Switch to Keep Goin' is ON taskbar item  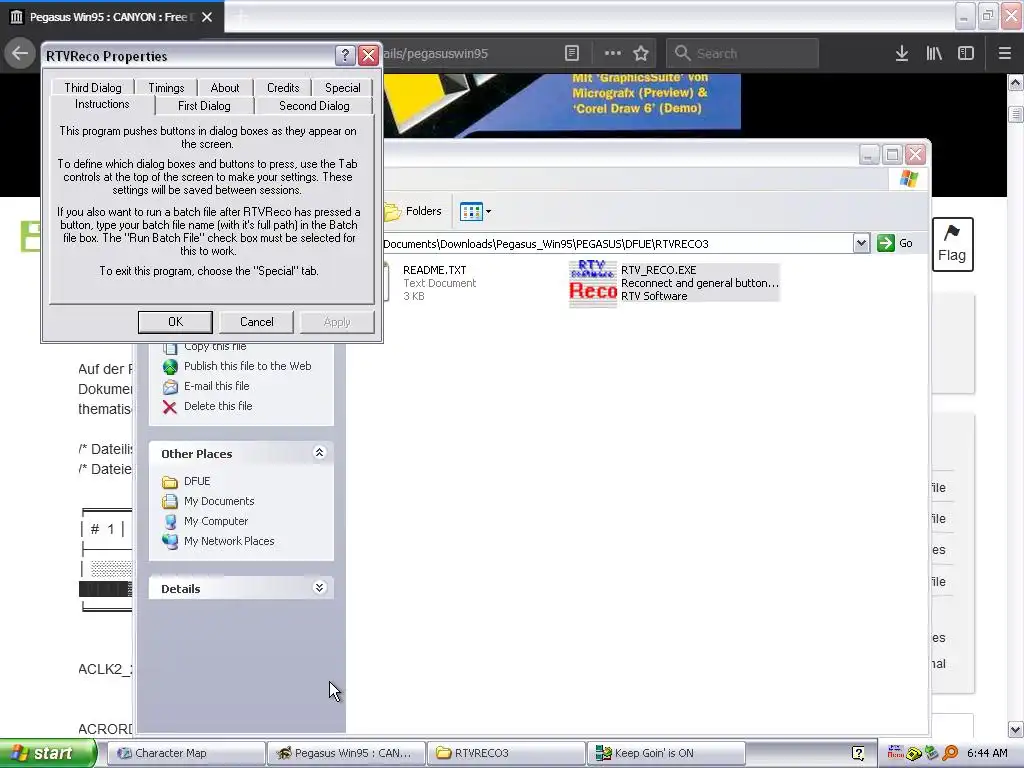(666, 753)
